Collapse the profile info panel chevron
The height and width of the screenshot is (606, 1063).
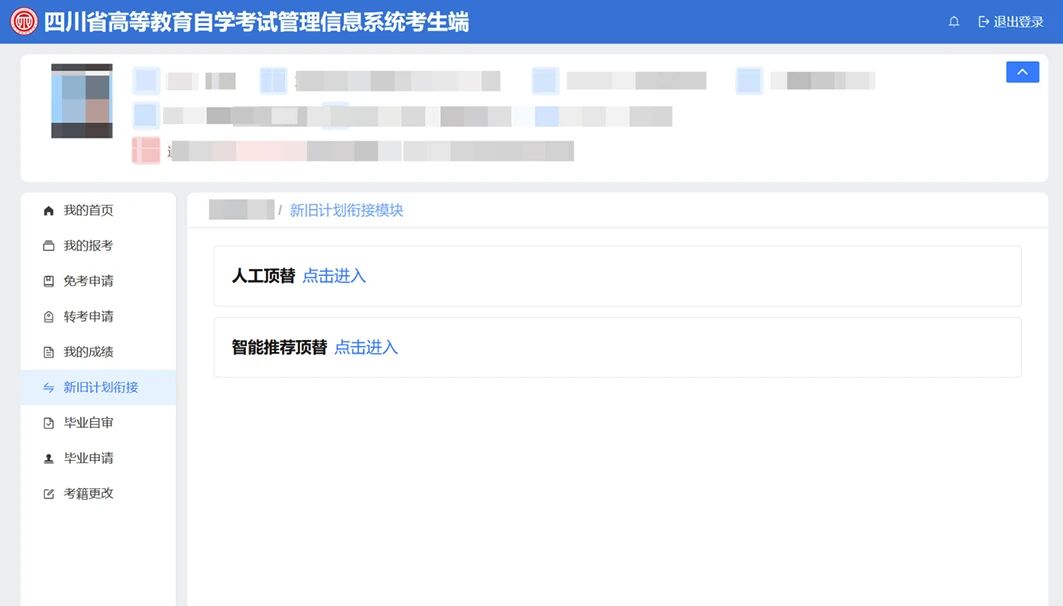[x=1022, y=72]
